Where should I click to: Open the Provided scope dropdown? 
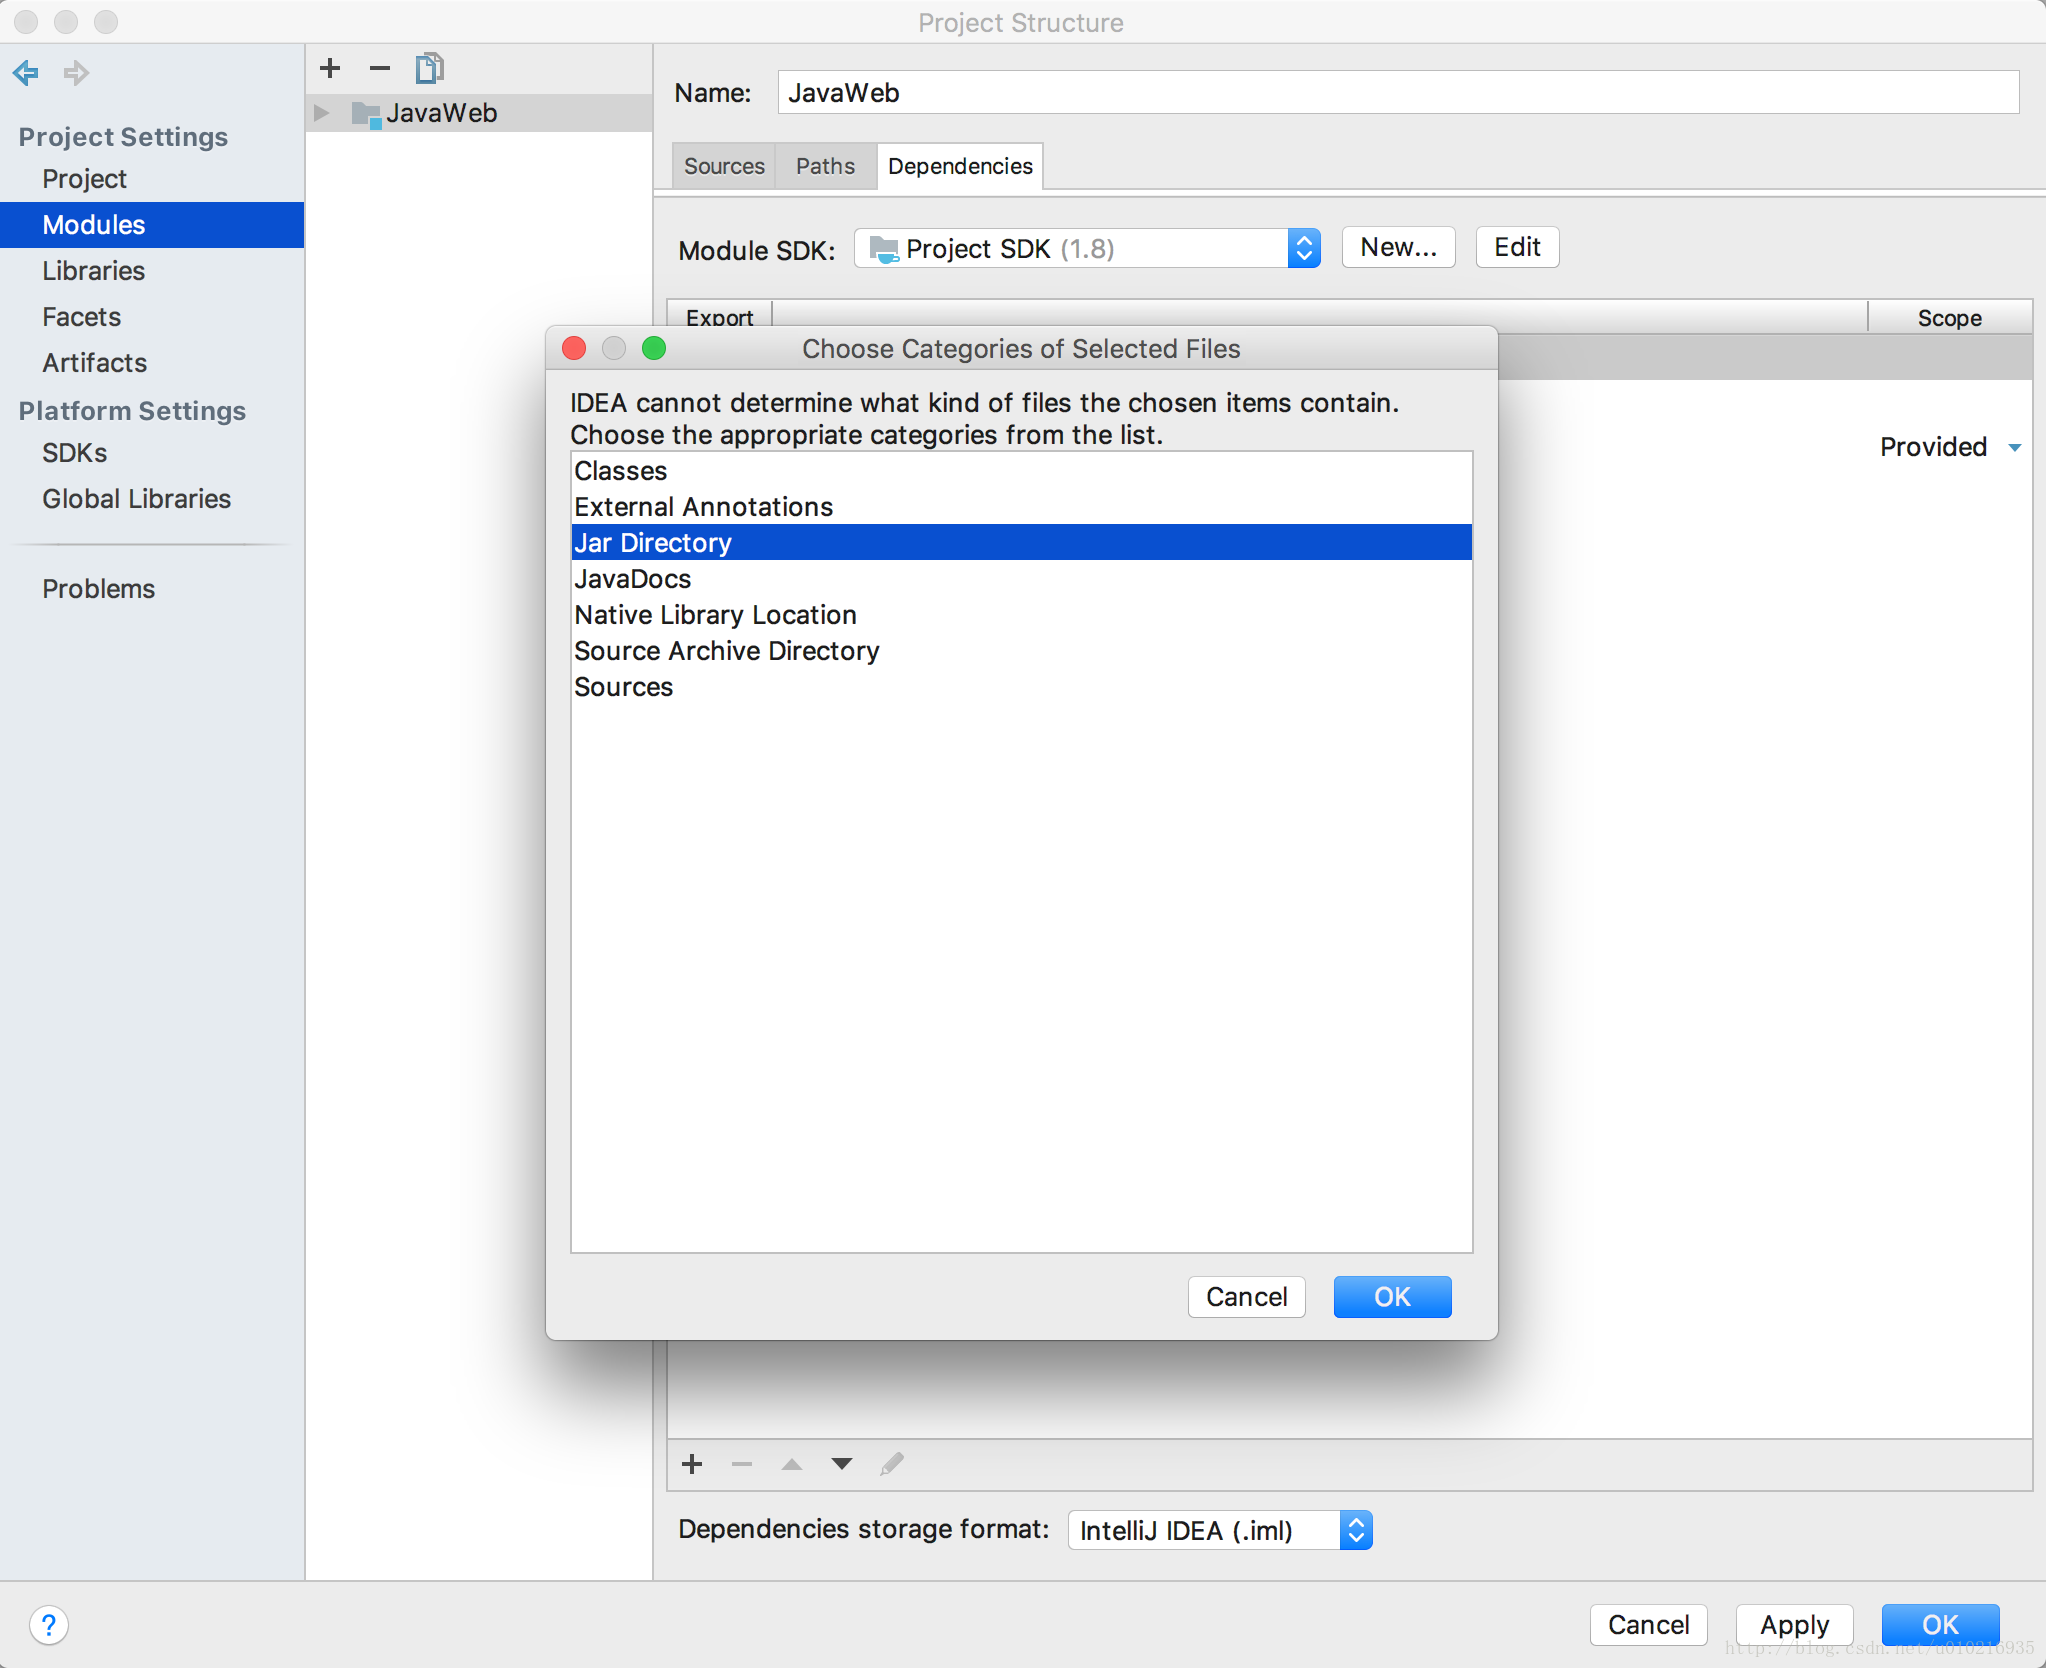(x=2015, y=447)
